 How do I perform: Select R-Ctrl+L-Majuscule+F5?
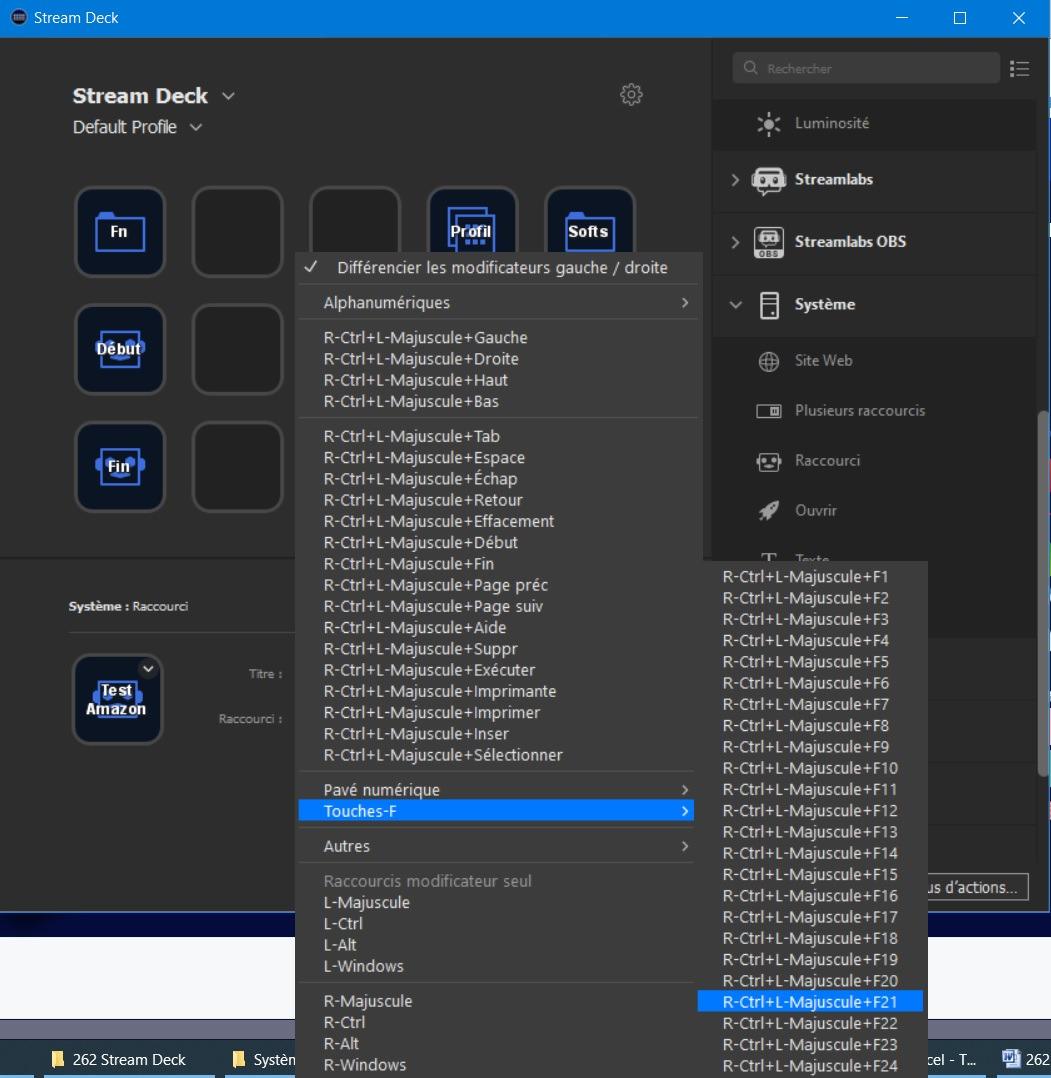[x=812, y=662]
